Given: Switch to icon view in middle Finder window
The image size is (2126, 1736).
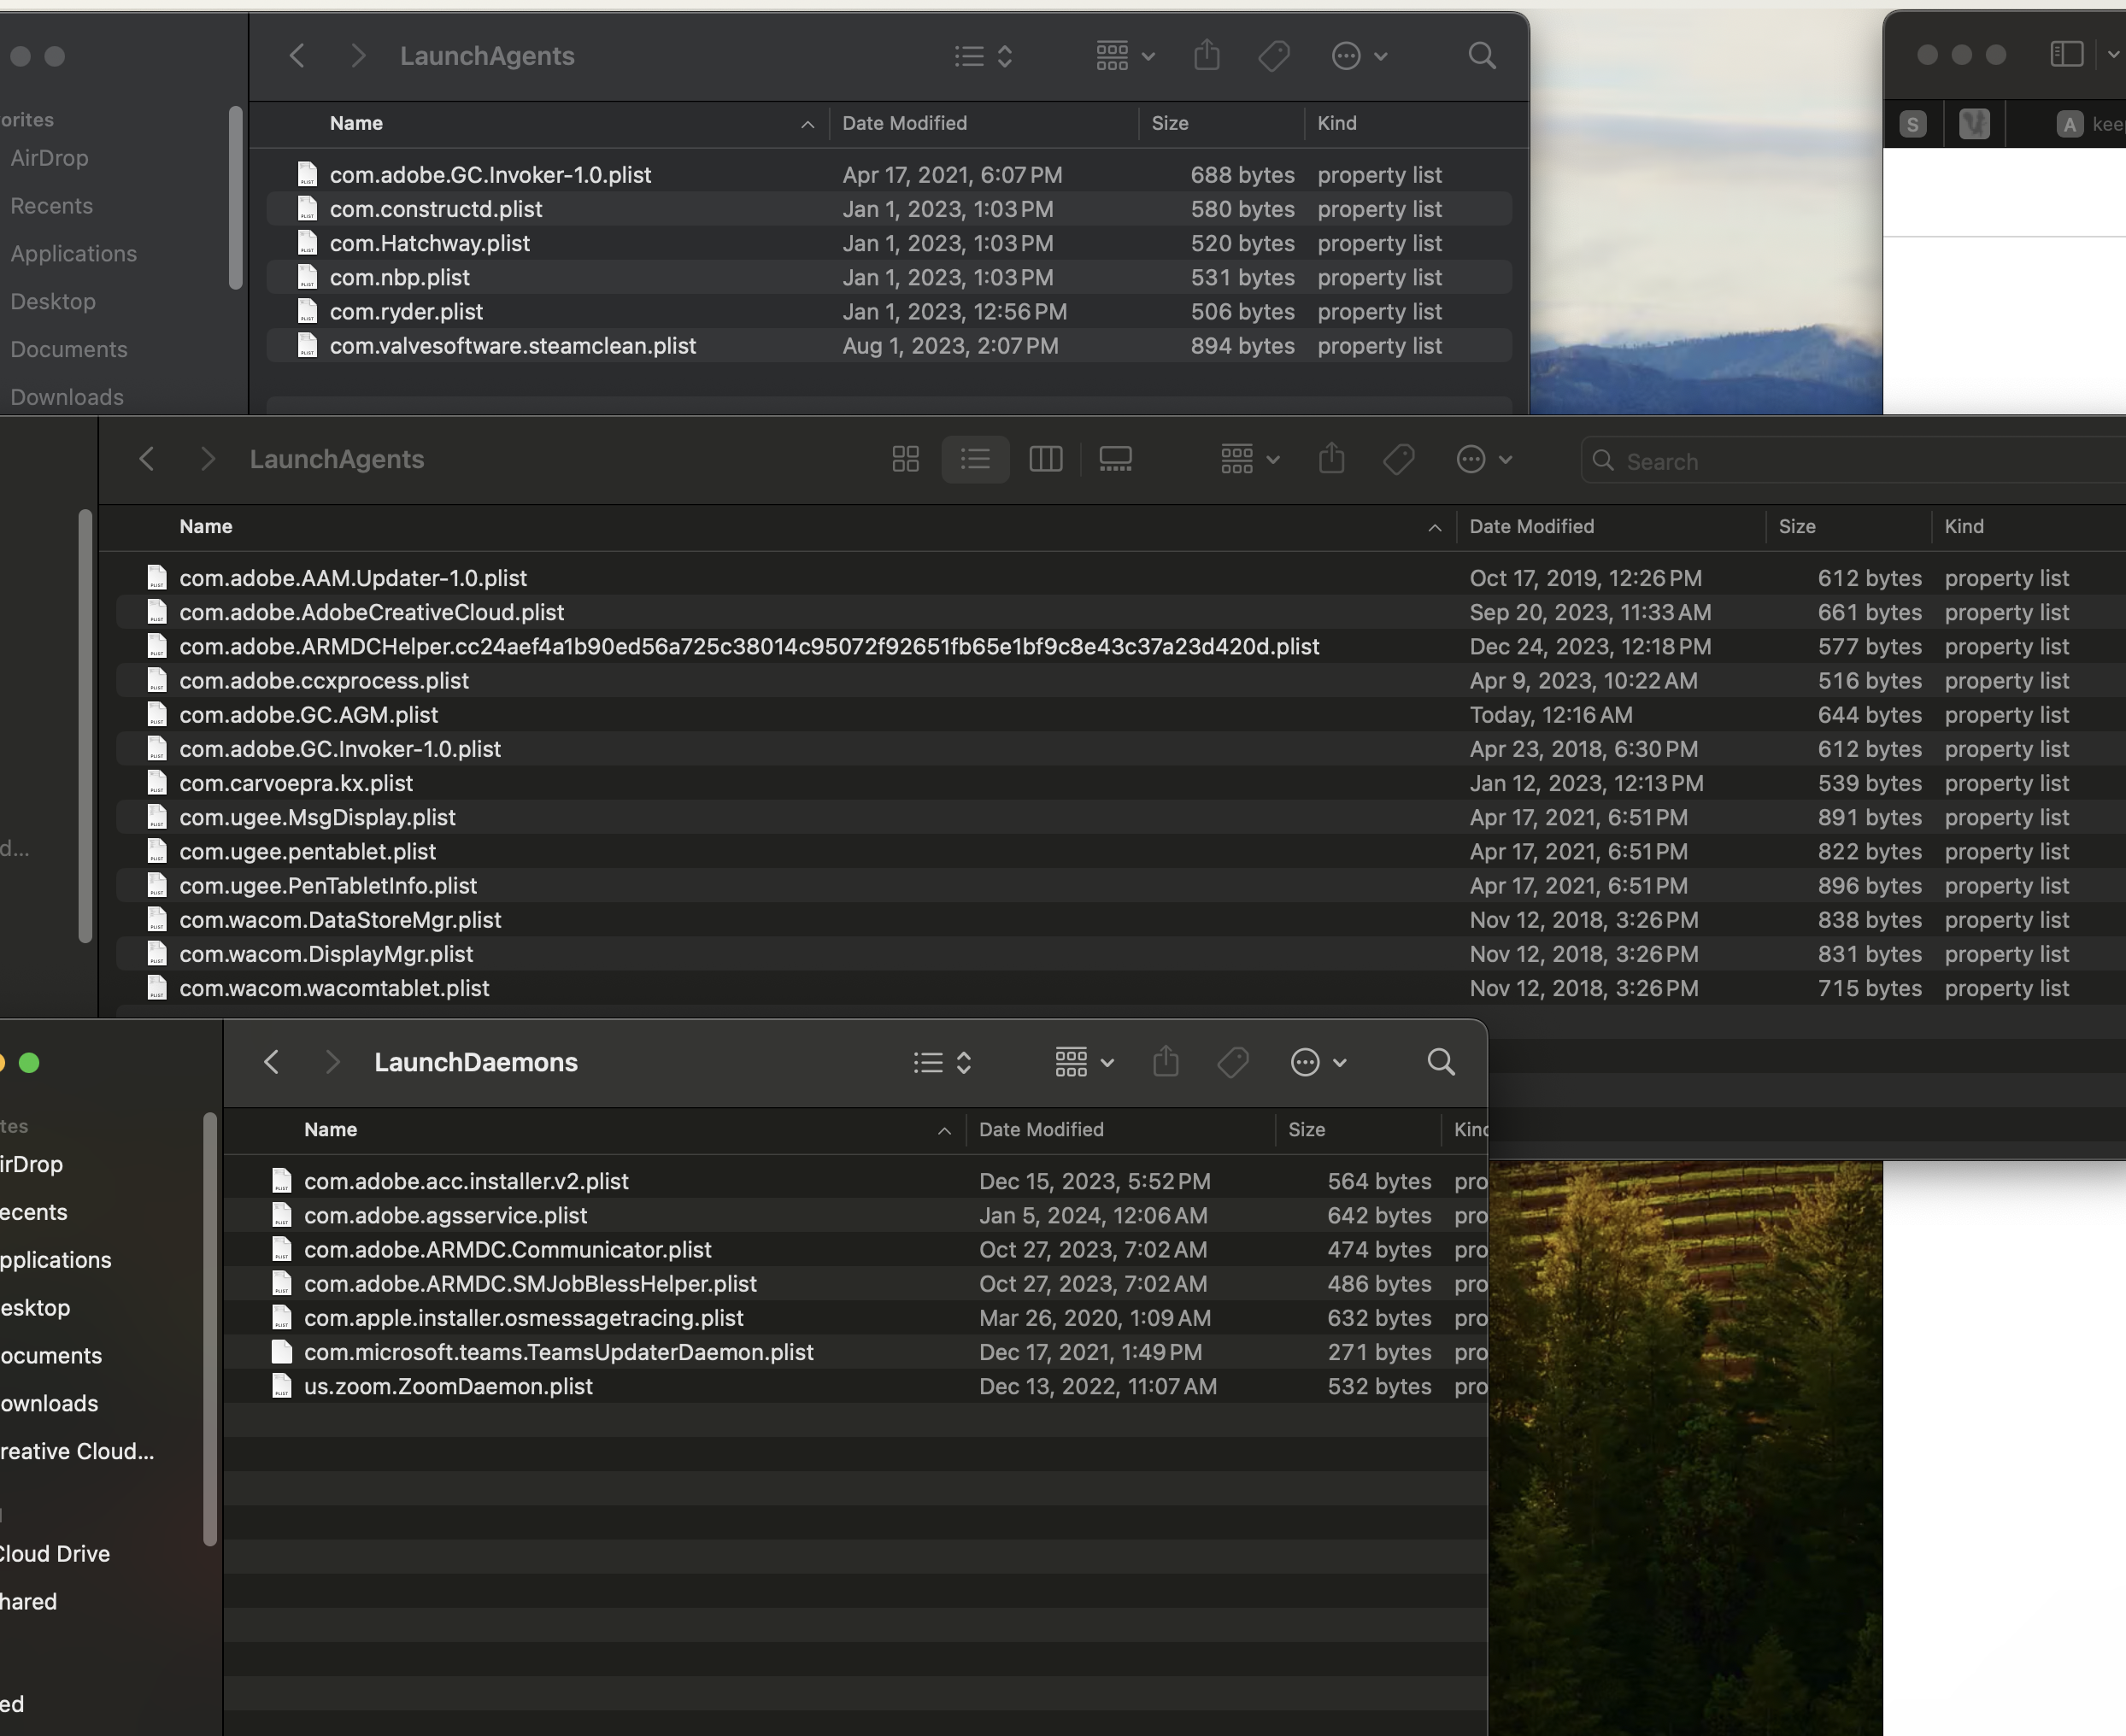Looking at the screenshot, I should click(x=905, y=460).
